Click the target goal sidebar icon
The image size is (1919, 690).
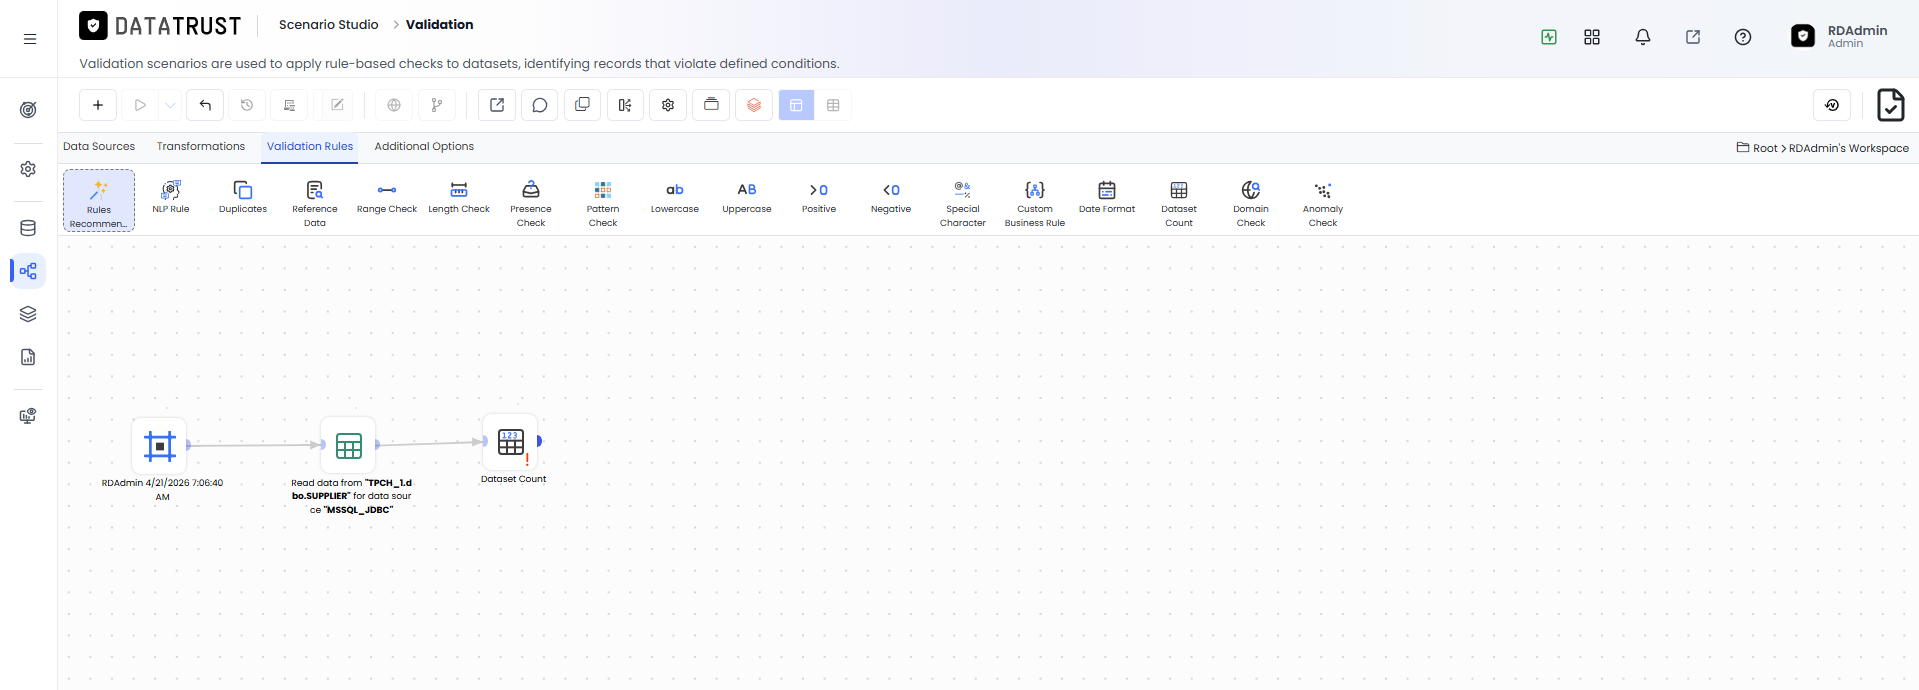pyautogui.click(x=28, y=110)
